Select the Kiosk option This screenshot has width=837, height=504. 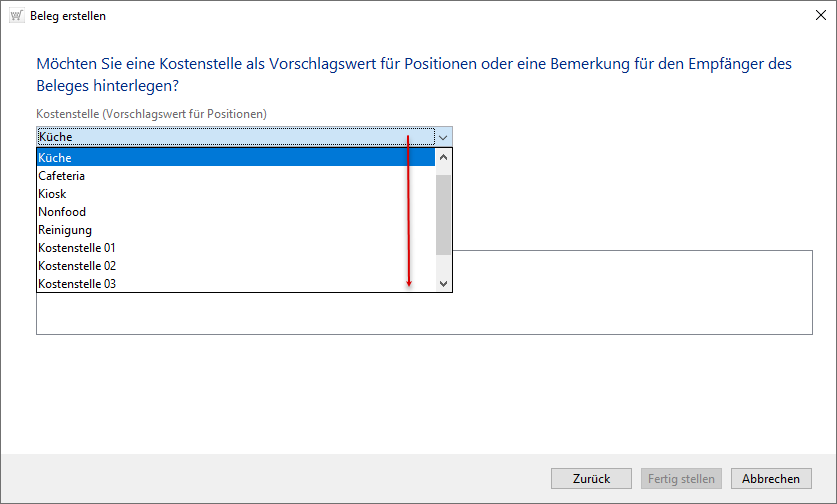point(235,194)
